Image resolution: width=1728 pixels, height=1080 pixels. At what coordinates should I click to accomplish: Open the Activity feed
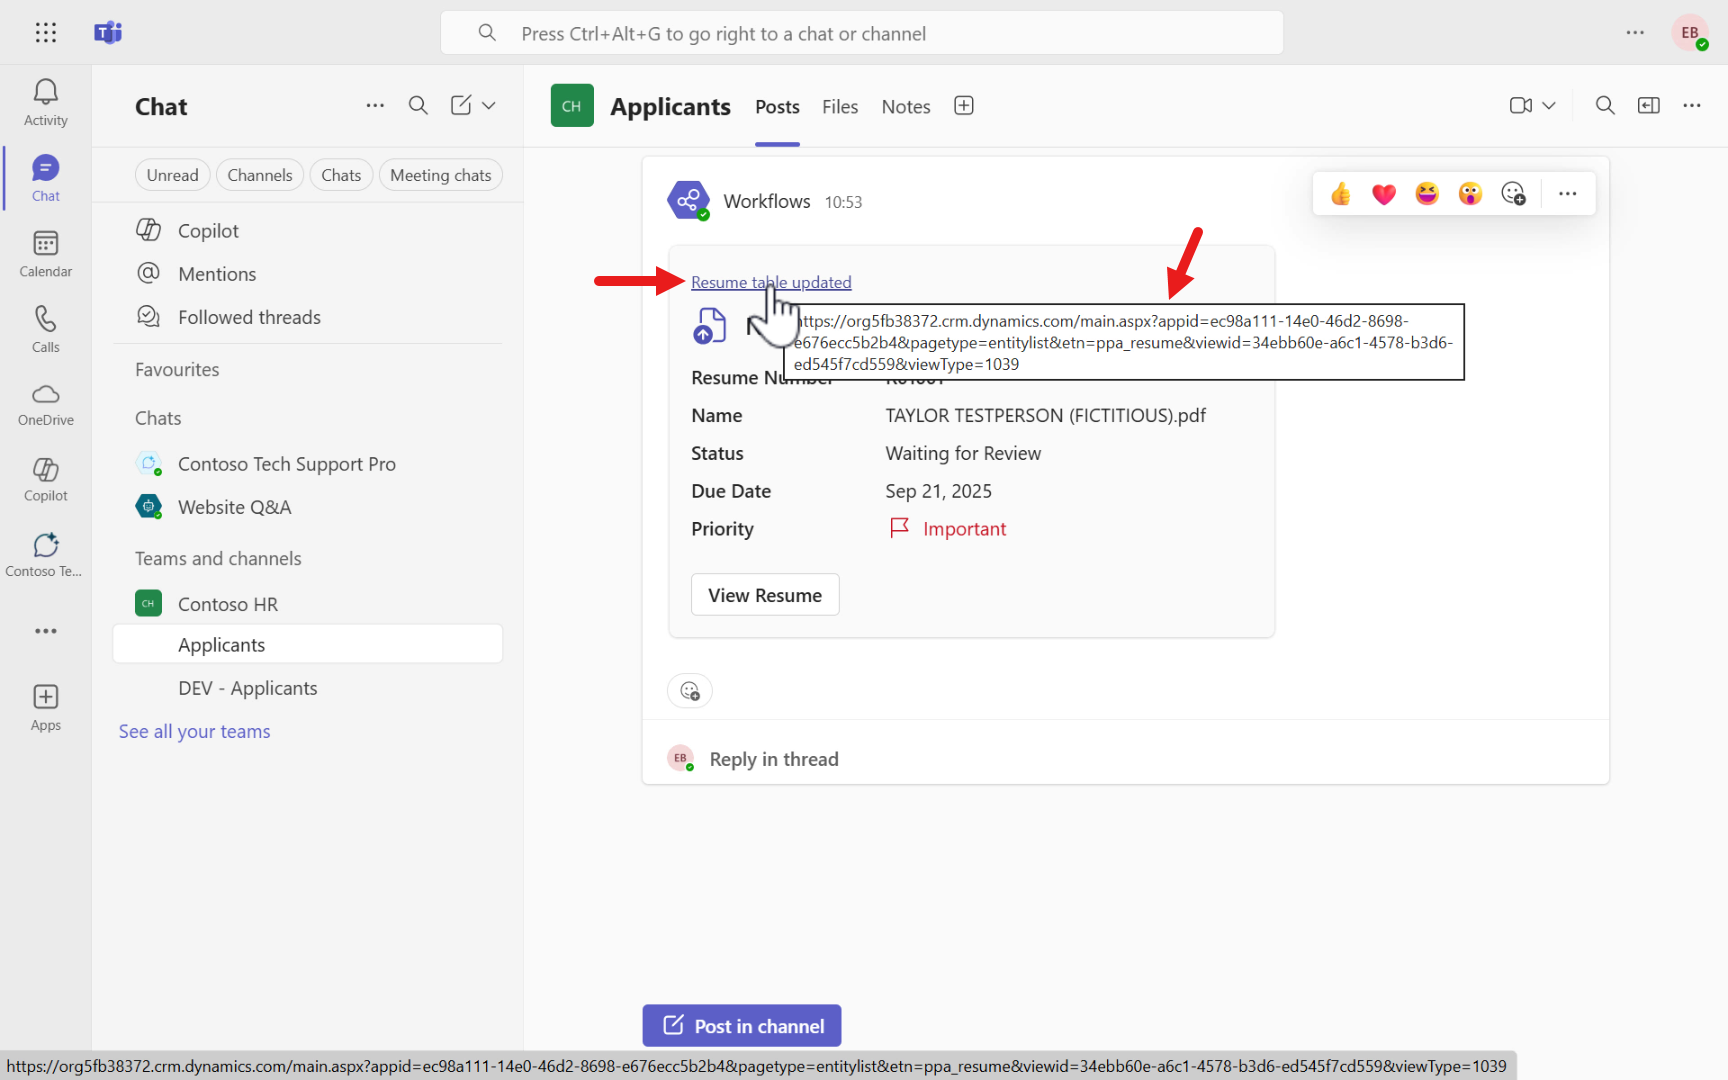pyautogui.click(x=45, y=100)
